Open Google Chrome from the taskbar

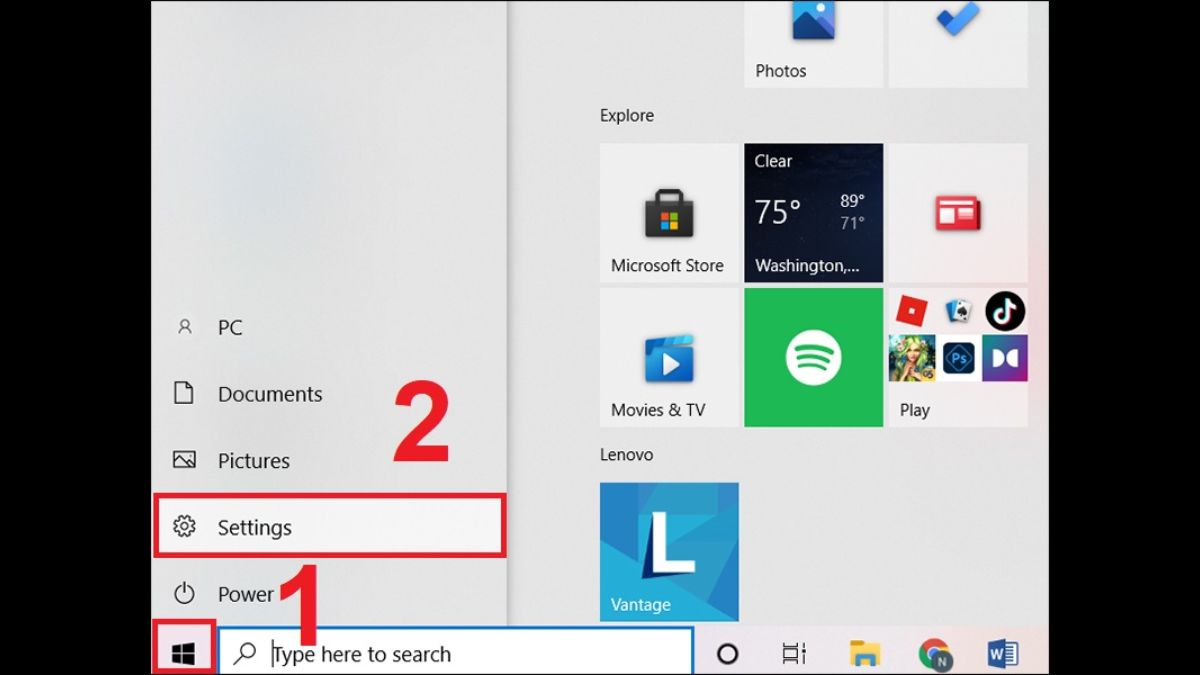pyautogui.click(x=935, y=654)
